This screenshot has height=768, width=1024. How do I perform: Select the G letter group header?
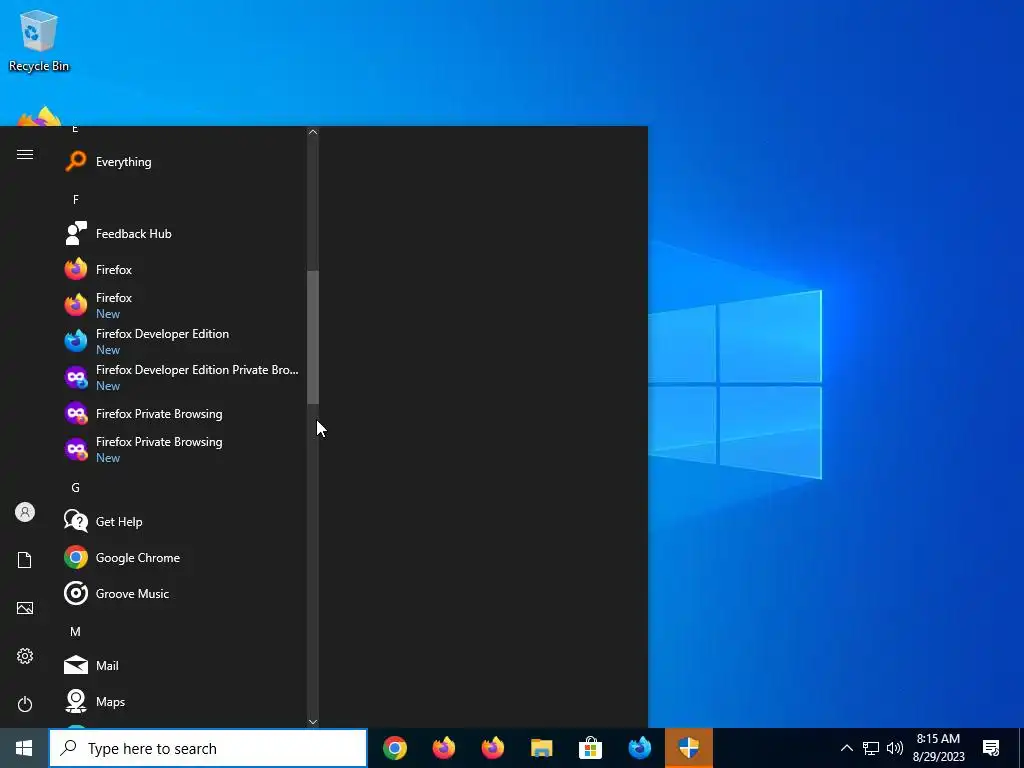coord(76,487)
